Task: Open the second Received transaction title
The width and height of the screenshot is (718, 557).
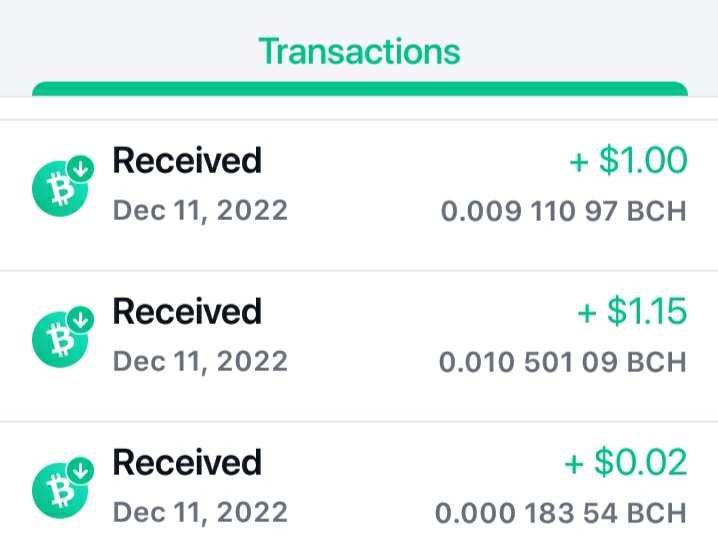Action: click(x=187, y=311)
